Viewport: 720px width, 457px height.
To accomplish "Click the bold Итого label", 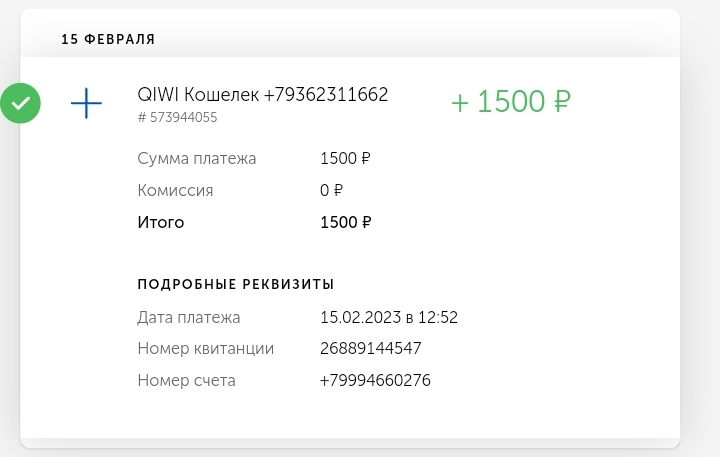I will coord(161,222).
